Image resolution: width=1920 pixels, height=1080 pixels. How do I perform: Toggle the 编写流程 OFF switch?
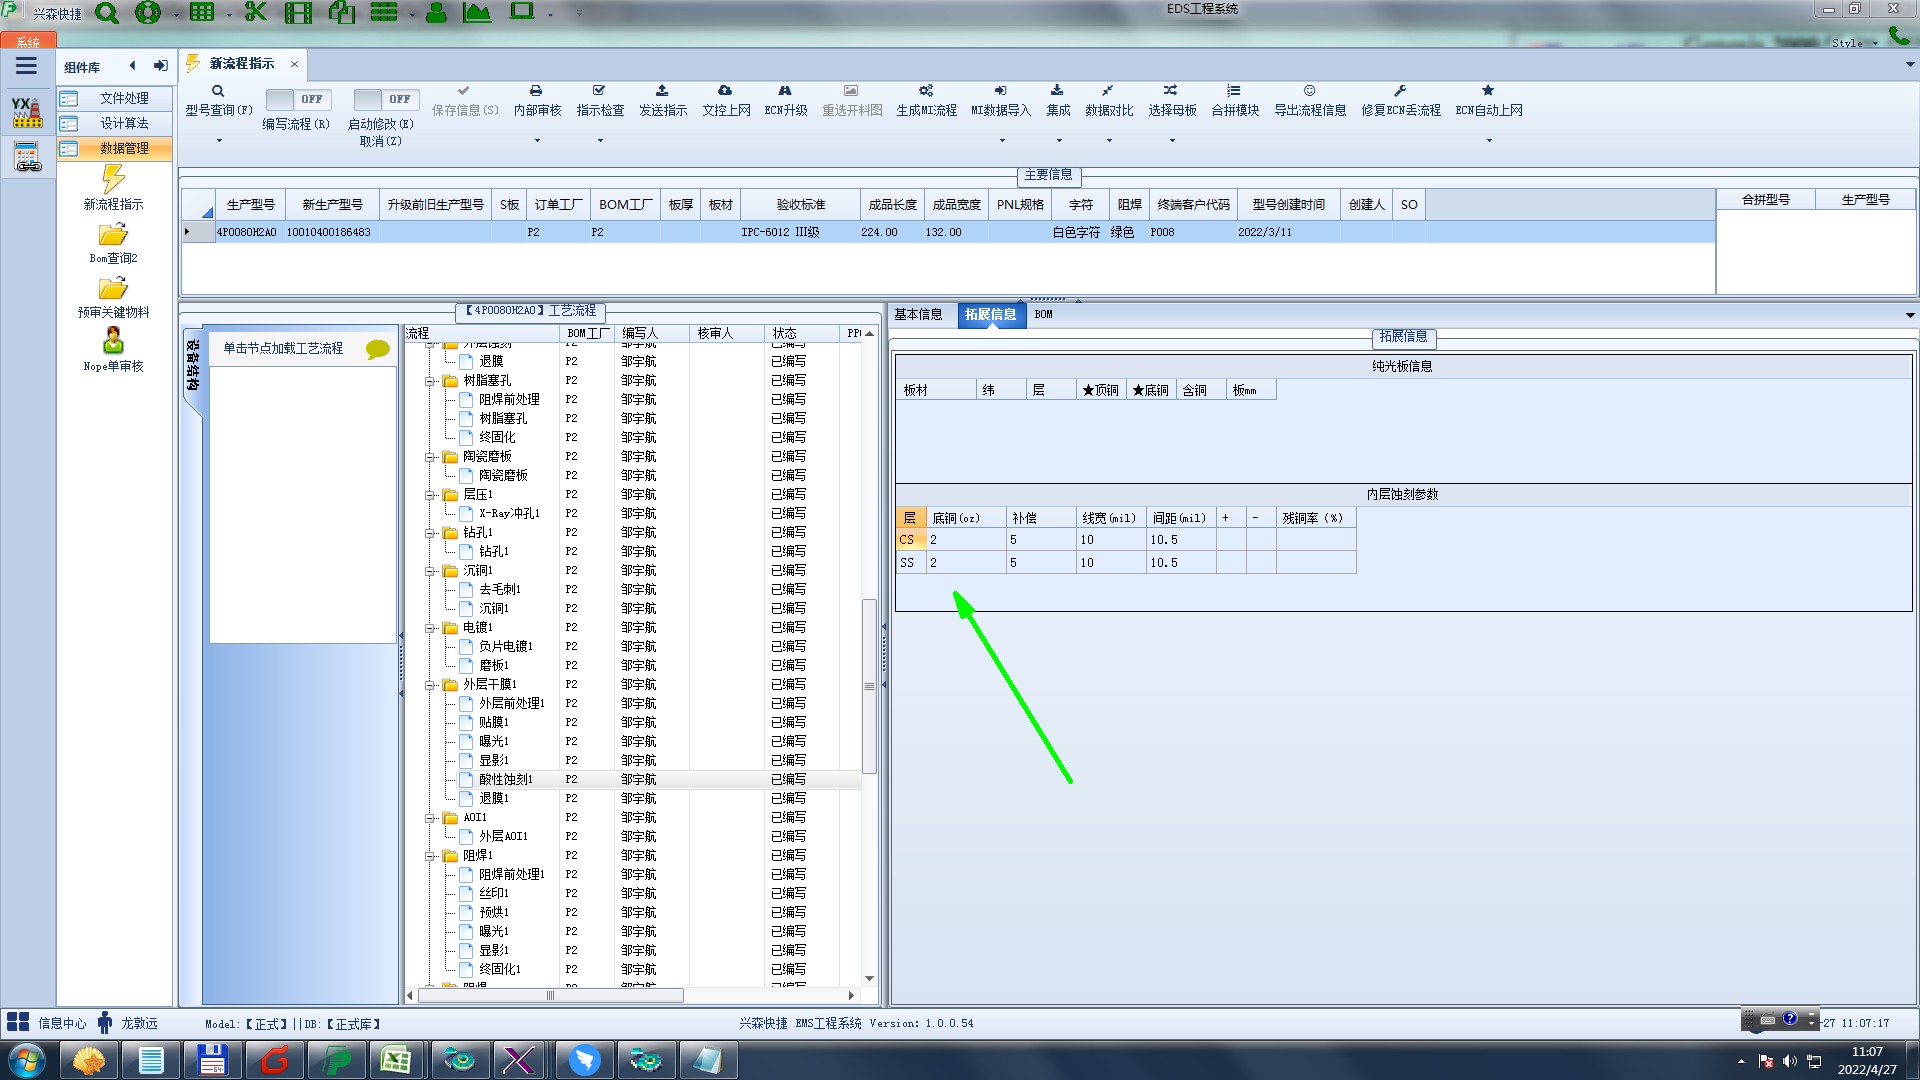pyautogui.click(x=296, y=99)
